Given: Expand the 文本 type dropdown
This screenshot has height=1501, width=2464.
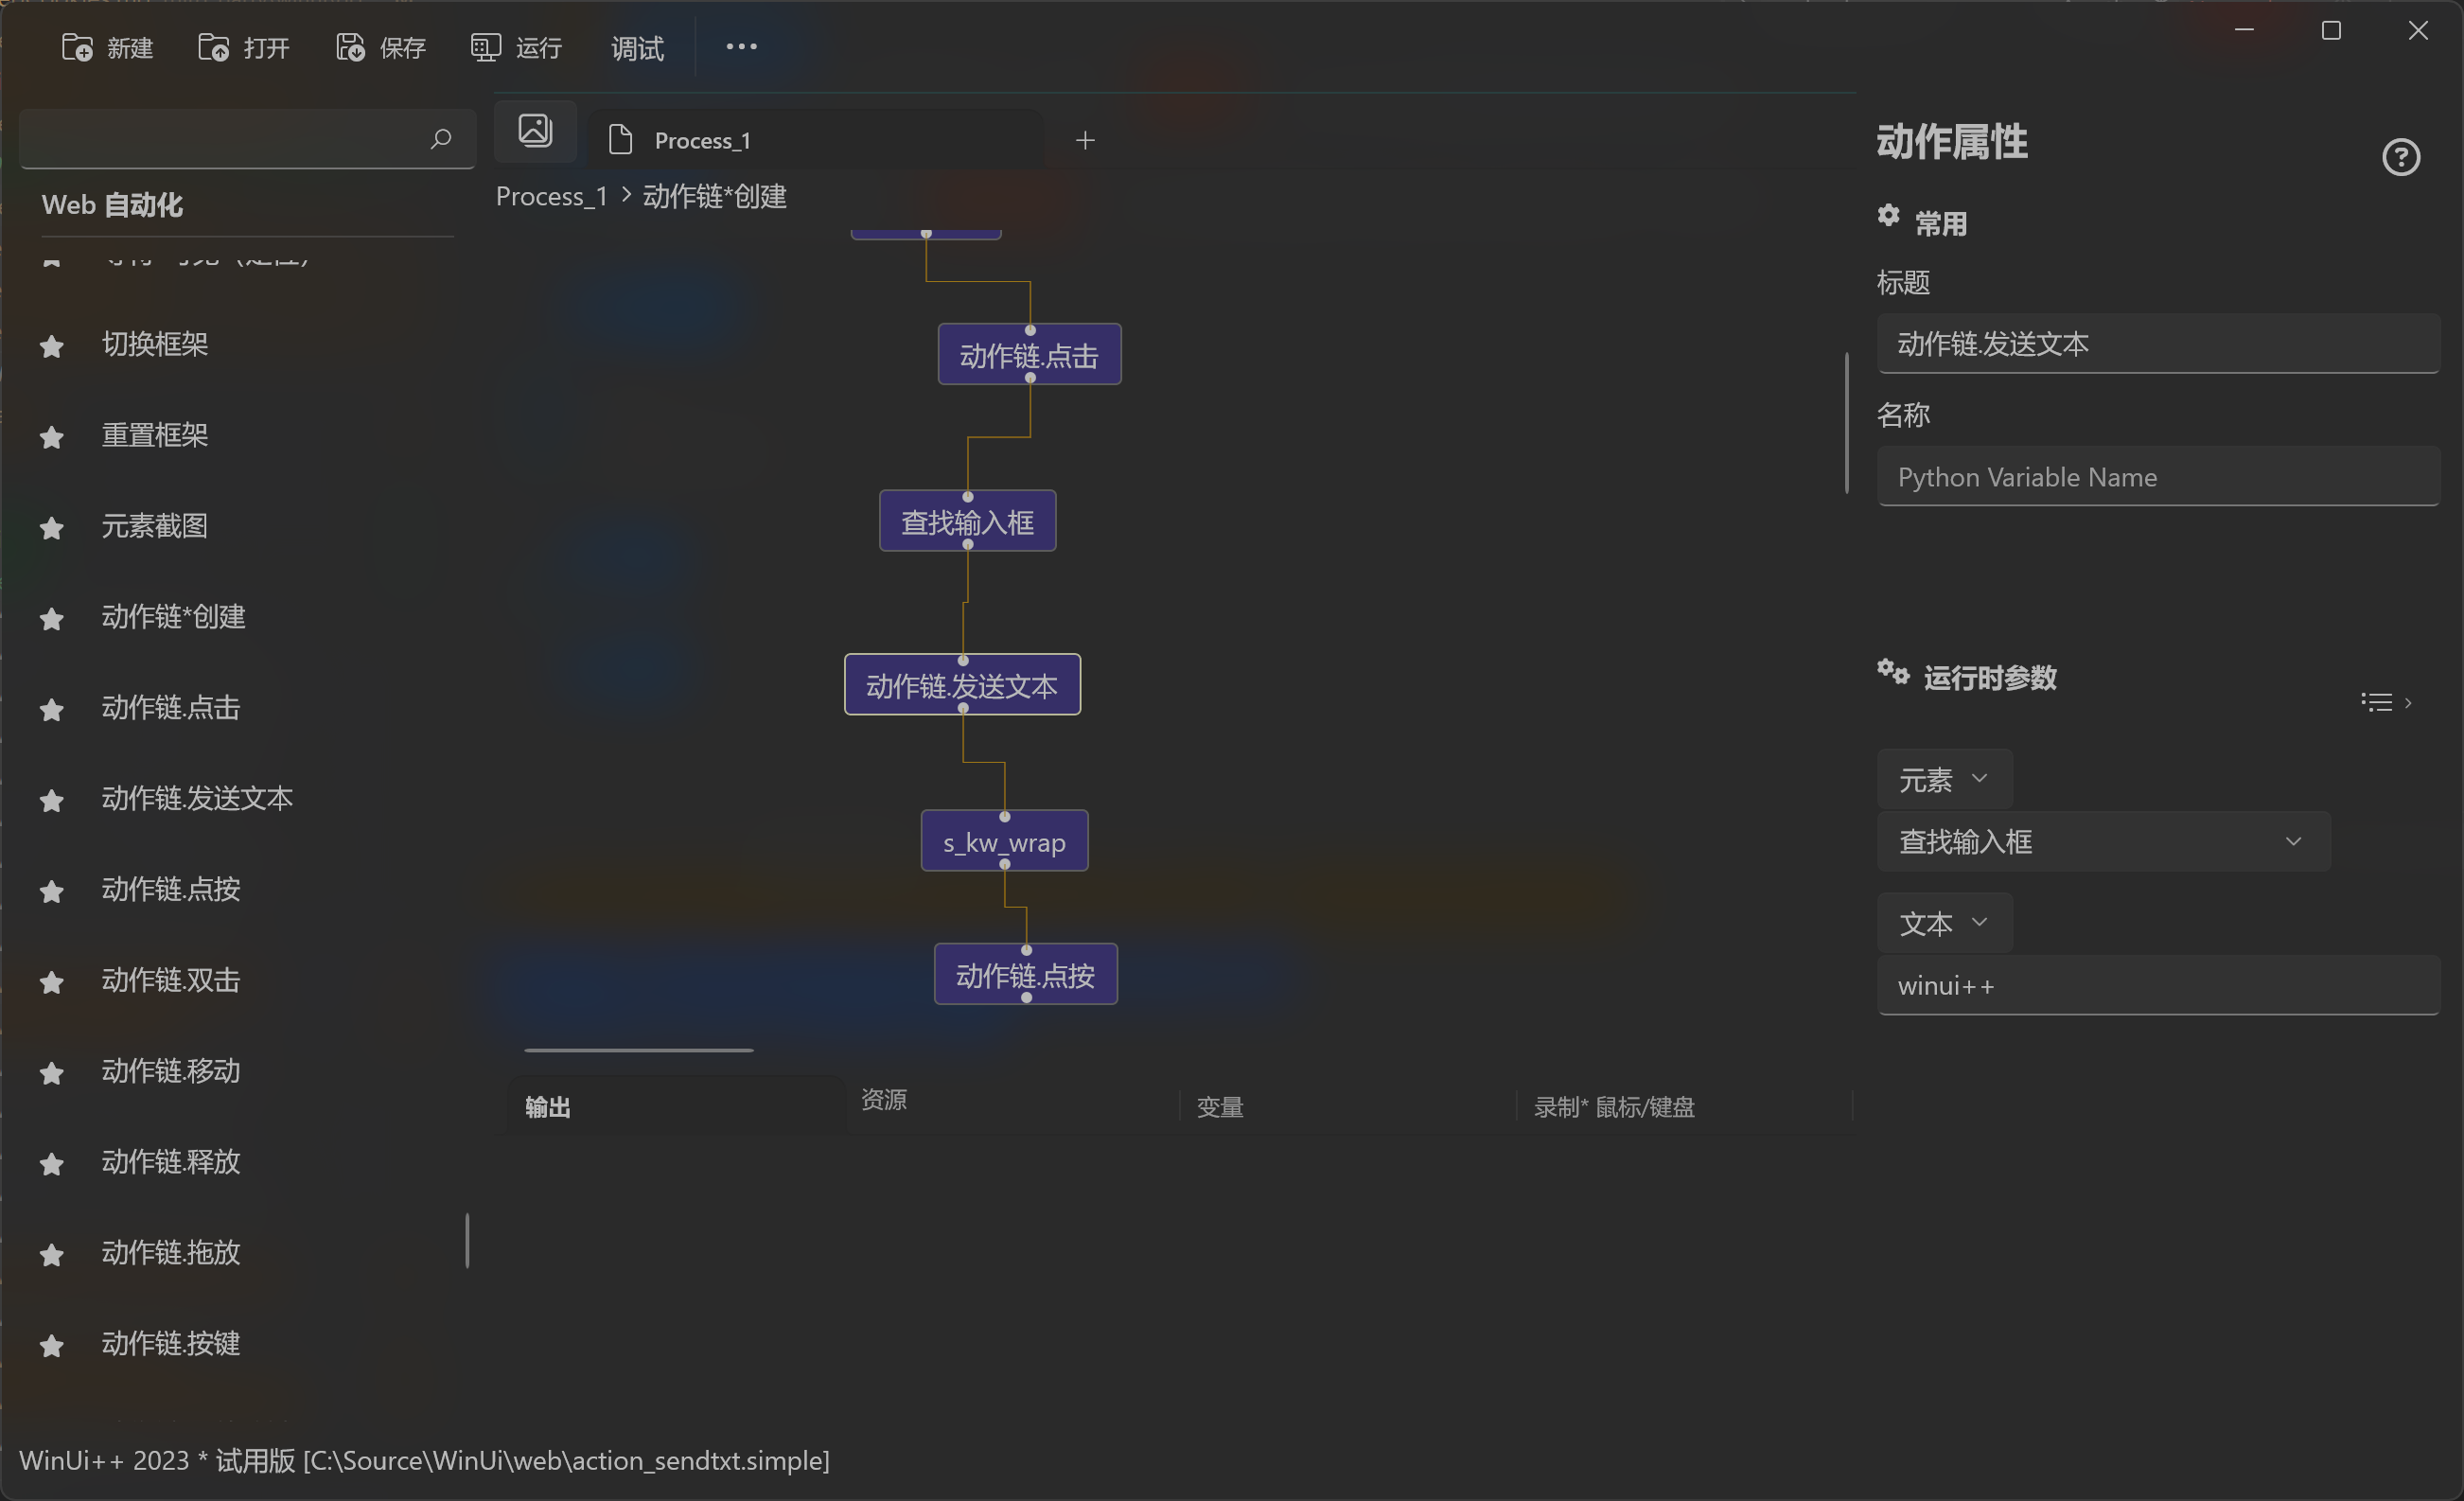Looking at the screenshot, I should 1943,923.
